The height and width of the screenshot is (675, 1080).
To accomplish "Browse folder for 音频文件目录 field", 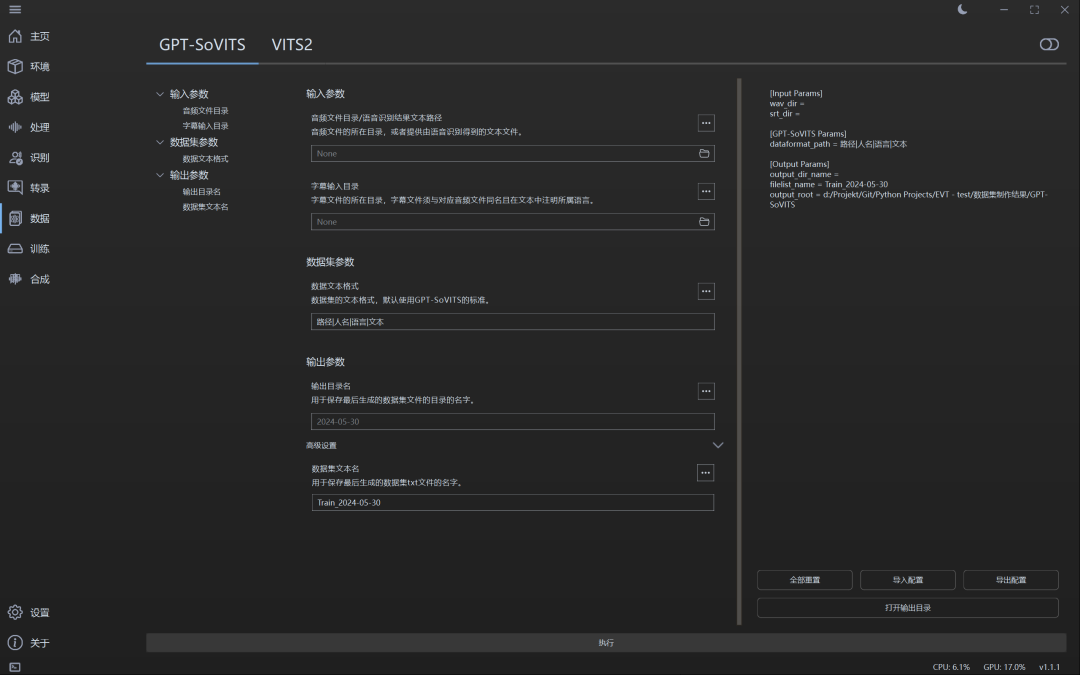I will [704, 154].
